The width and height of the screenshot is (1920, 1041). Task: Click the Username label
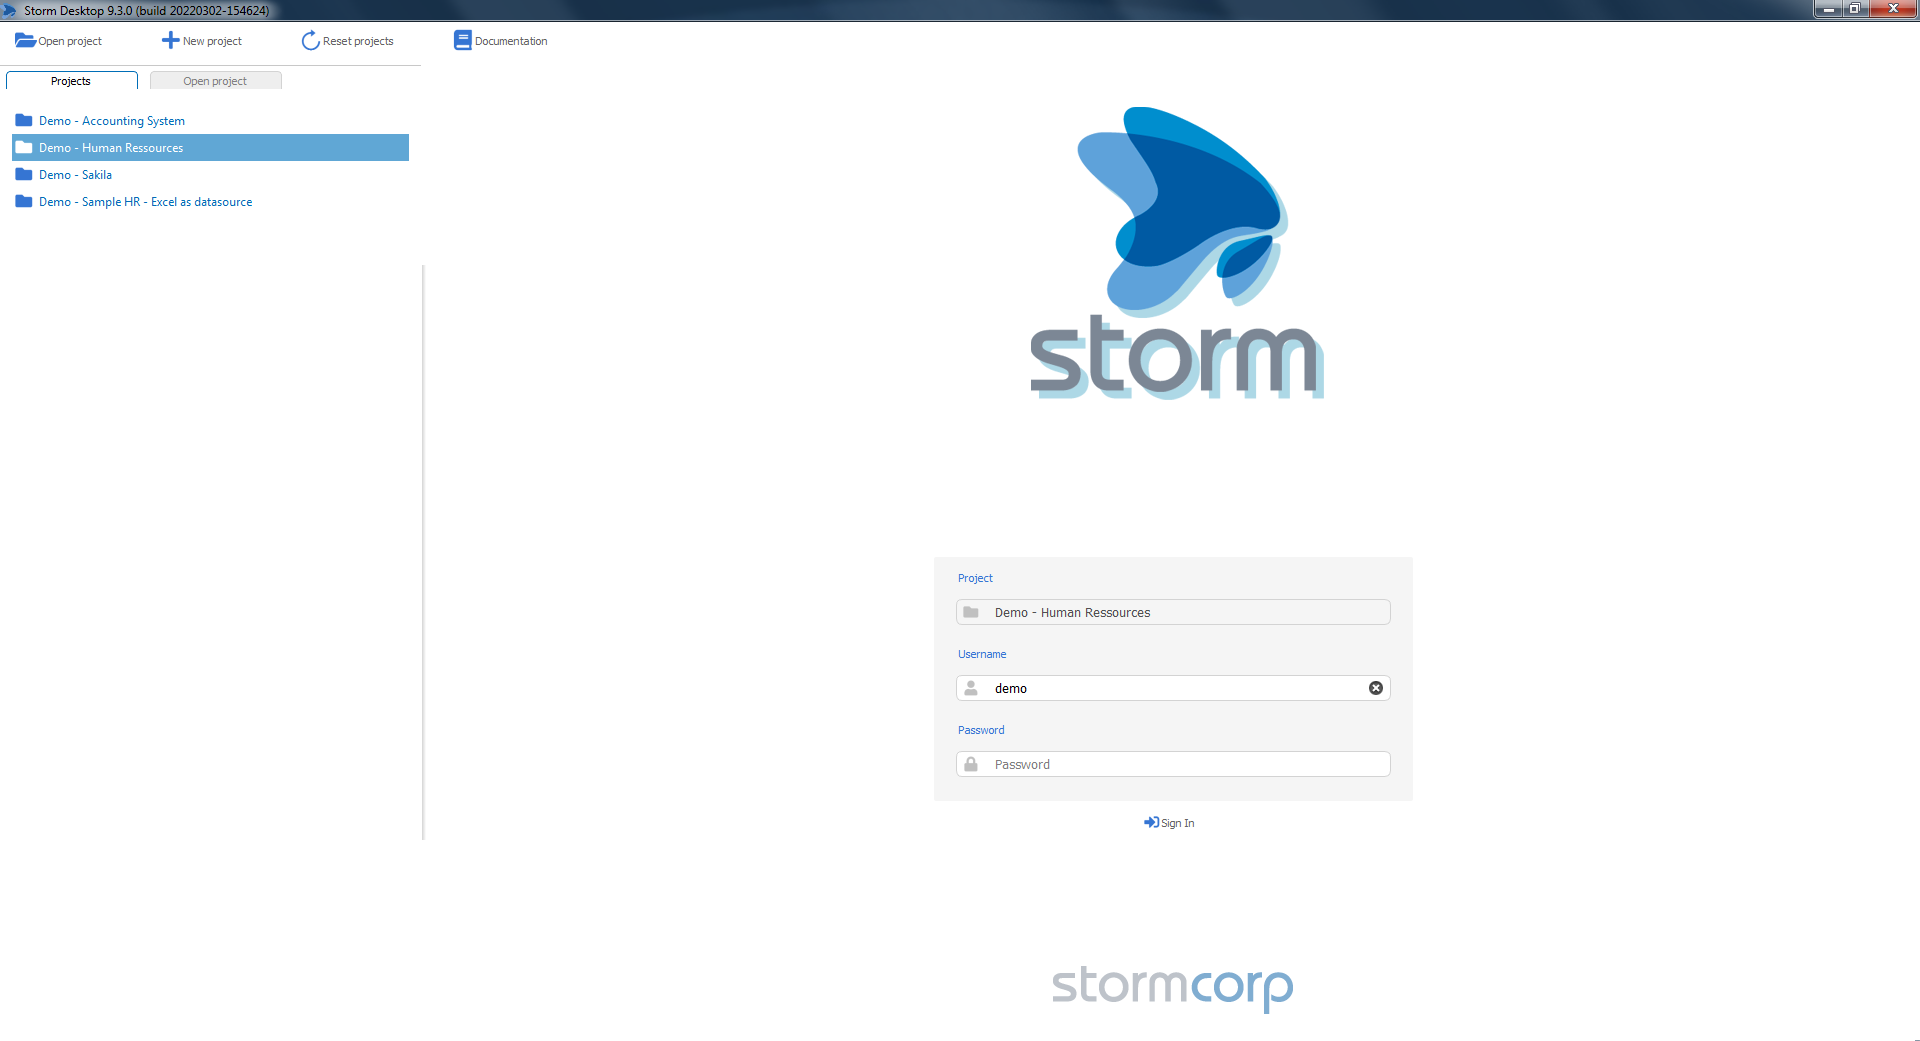(982, 654)
